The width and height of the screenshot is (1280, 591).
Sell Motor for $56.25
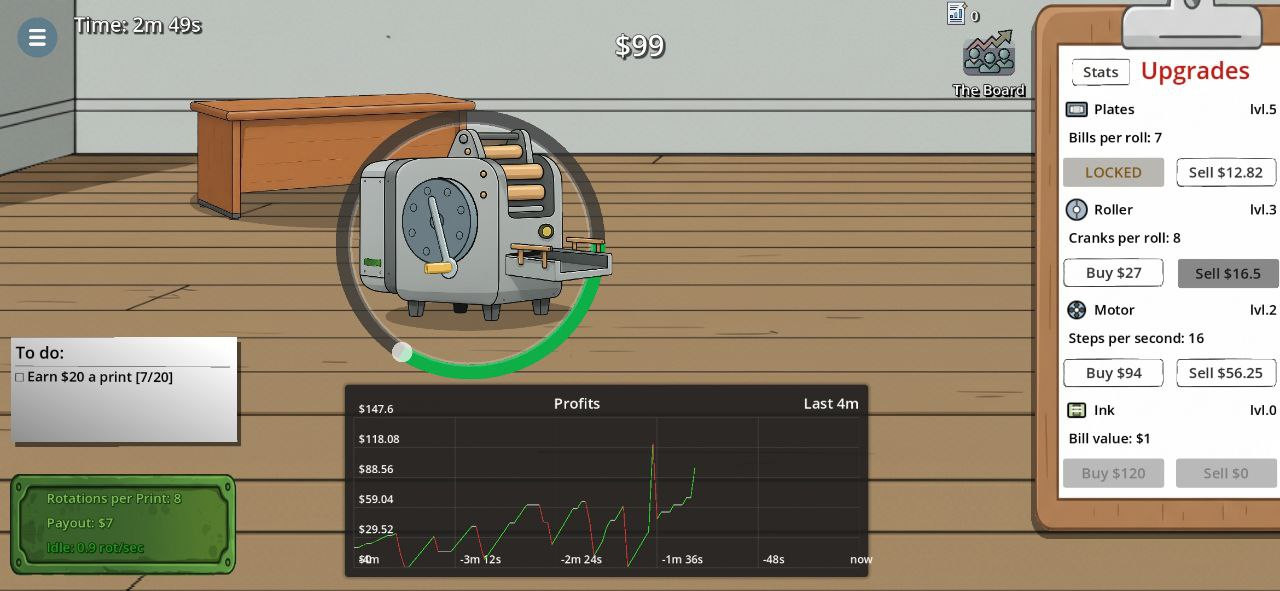click(x=1225, y=373)
